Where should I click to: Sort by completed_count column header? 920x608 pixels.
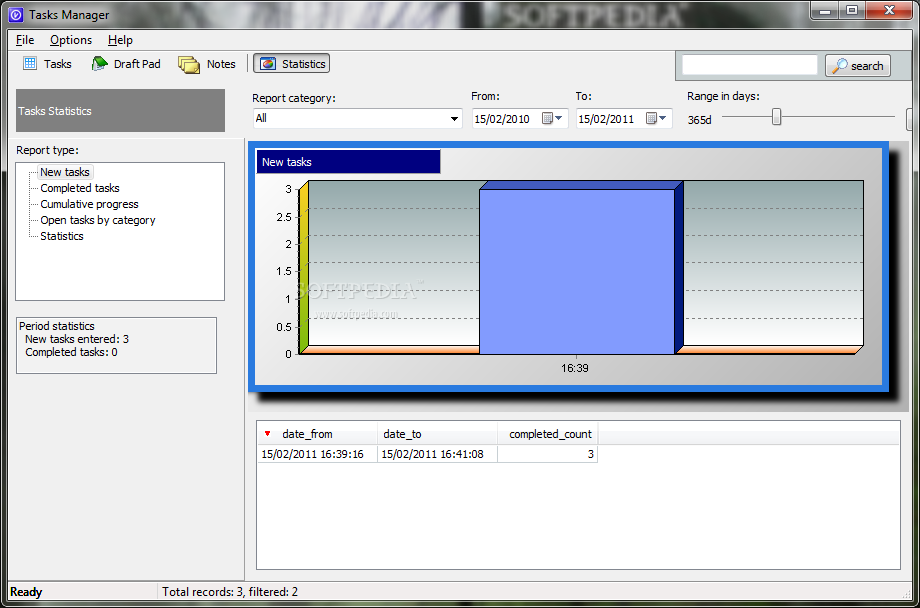(548, 434)
